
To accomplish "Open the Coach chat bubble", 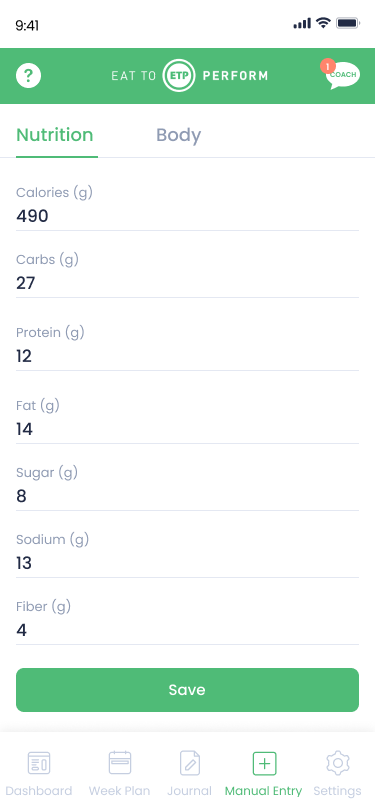I will (340, 75).
